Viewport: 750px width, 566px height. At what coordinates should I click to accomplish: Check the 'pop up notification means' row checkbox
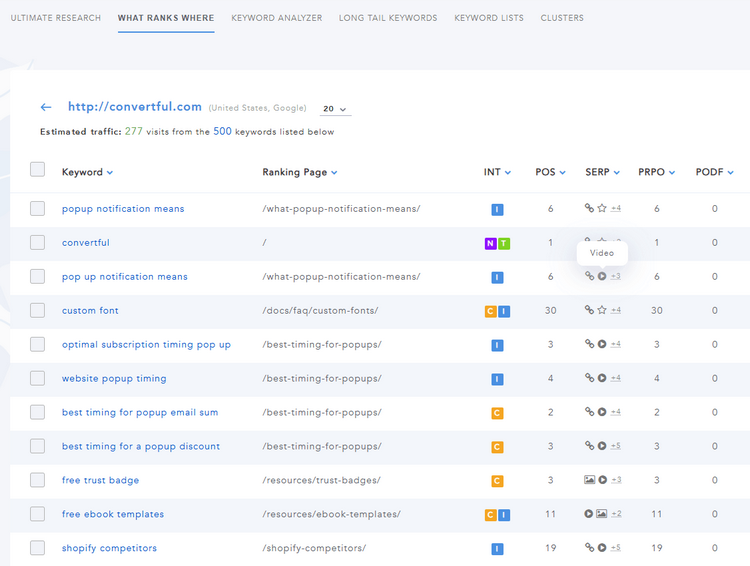(x=37, y=276)
